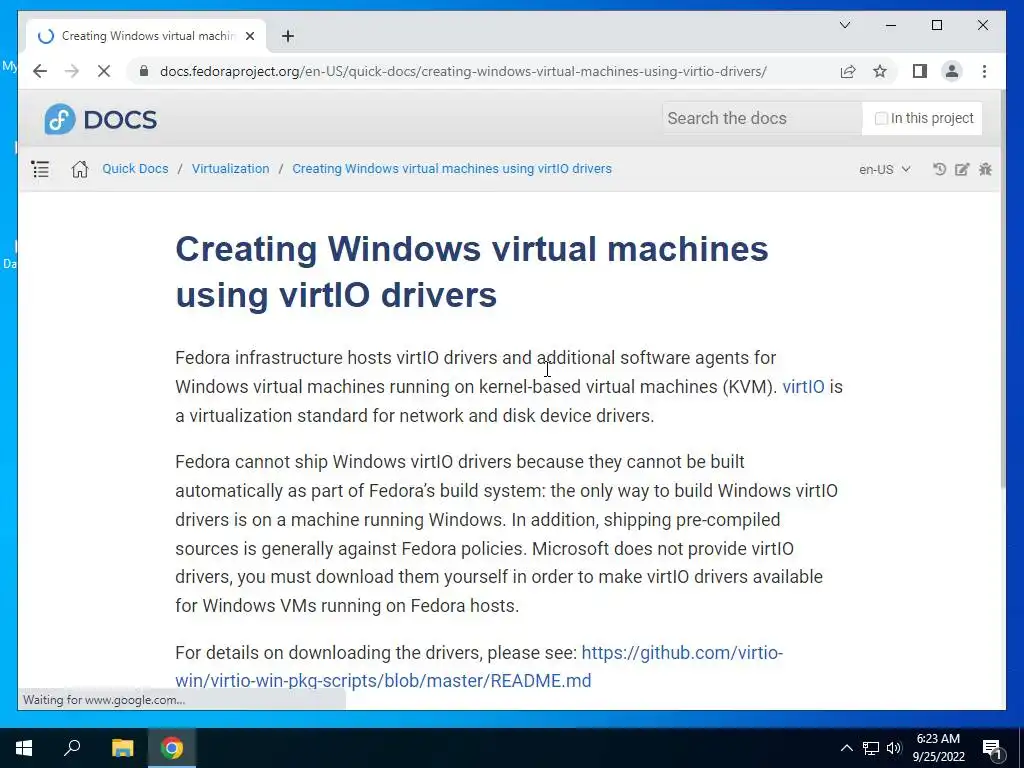Focus the Search the docs field
This screenshot has width=1024, height=768.
(761, 118)
